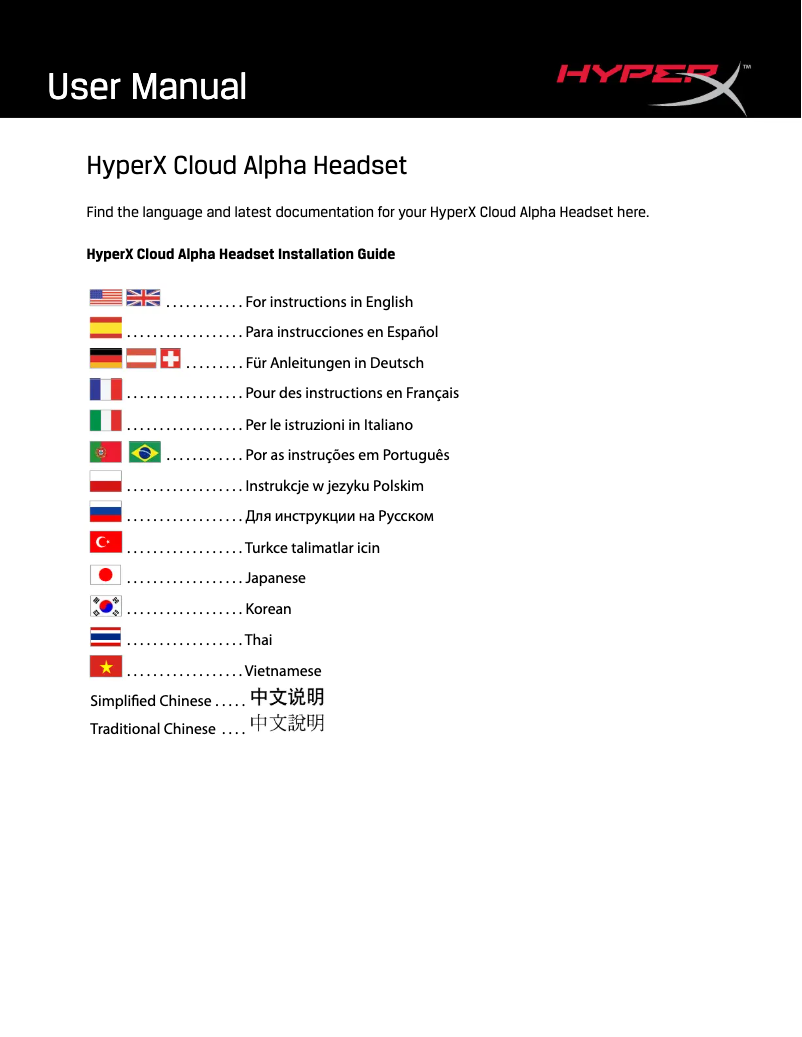Select the Vietnamese flag icon

click(x=105, y=666)
